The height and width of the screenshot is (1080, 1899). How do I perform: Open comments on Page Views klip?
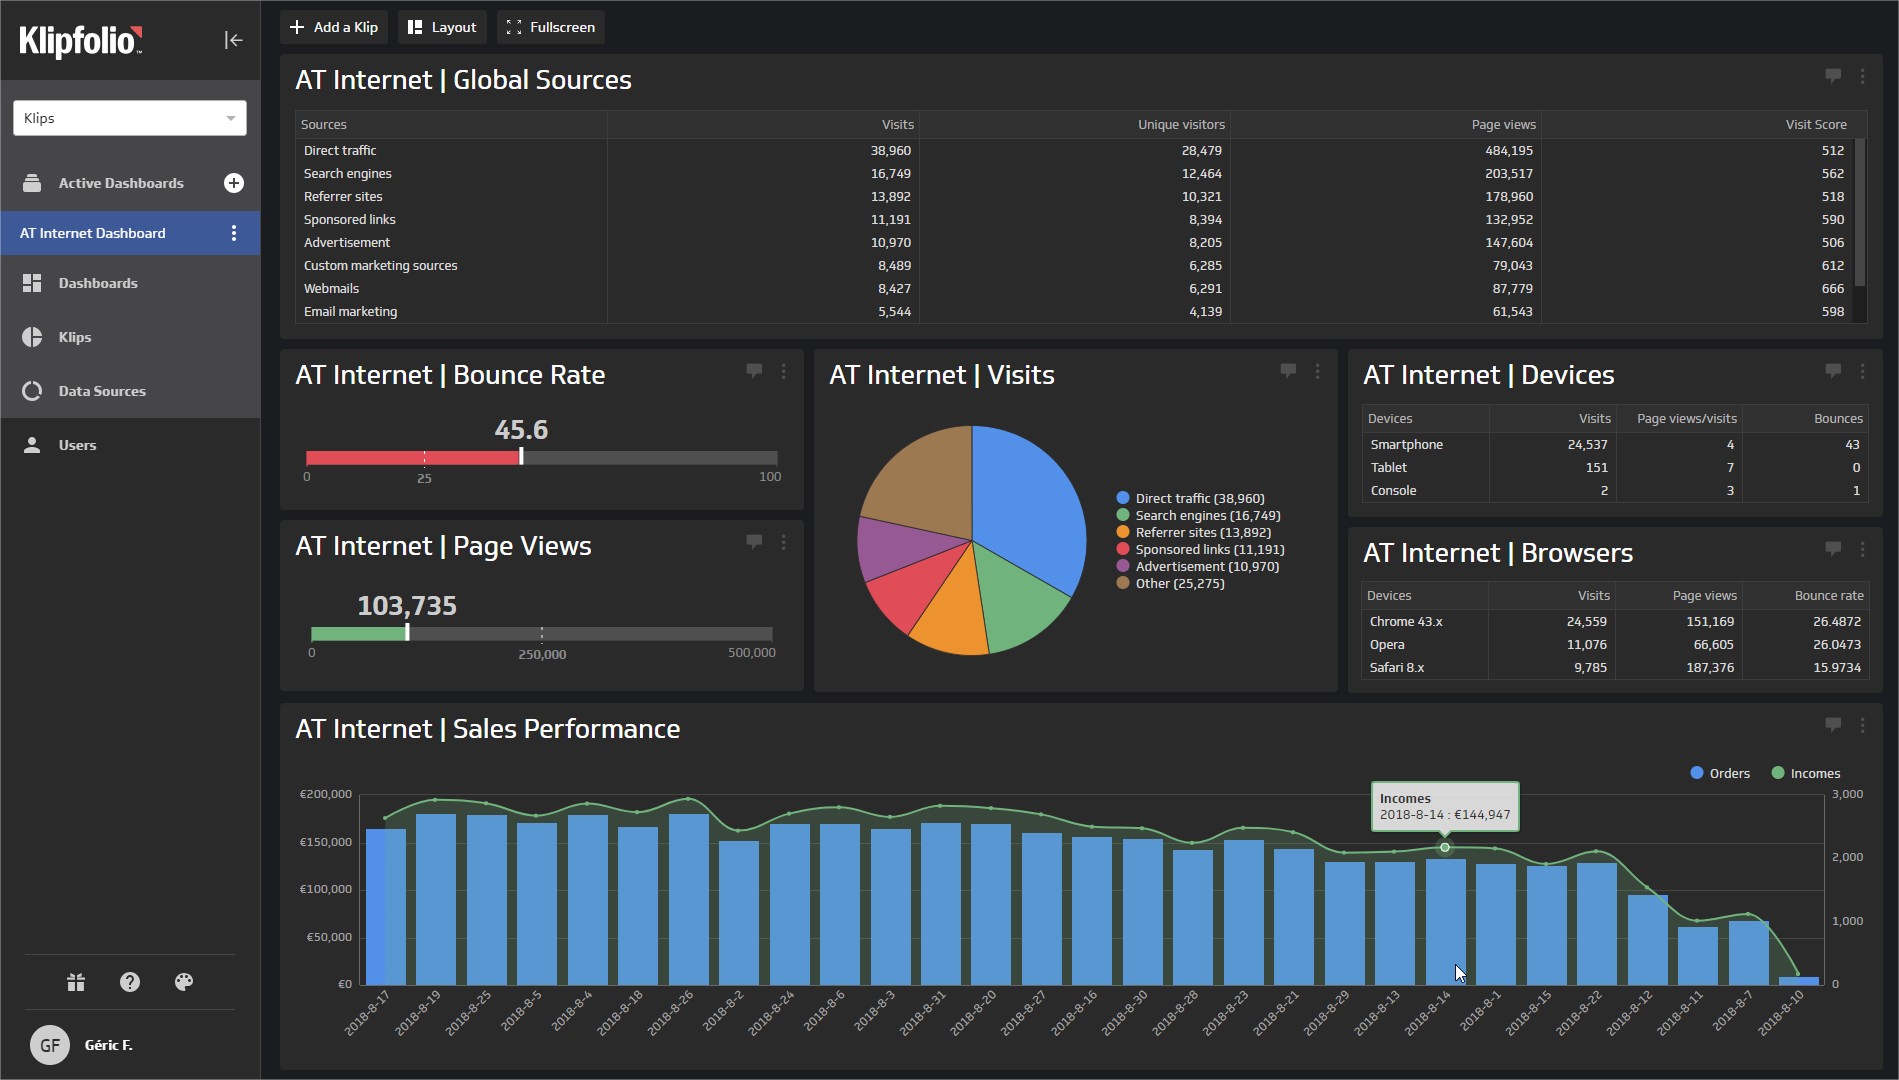point(754,542)
